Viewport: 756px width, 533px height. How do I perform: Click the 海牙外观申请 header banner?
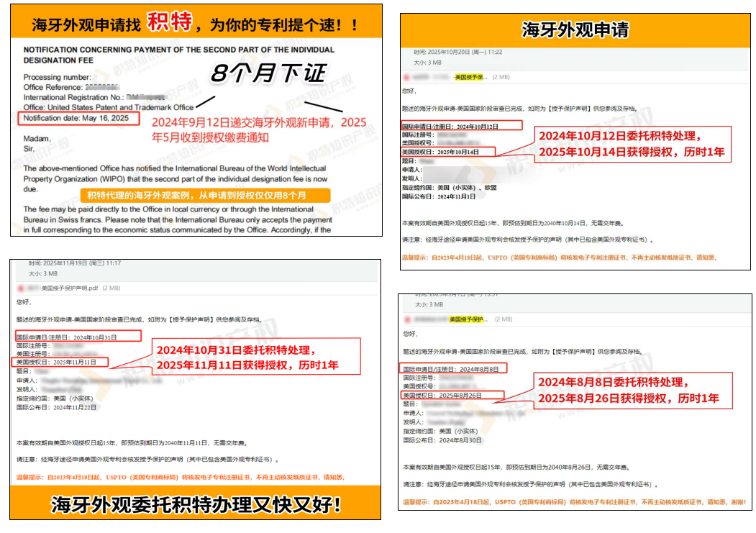(x=575, y=30)
